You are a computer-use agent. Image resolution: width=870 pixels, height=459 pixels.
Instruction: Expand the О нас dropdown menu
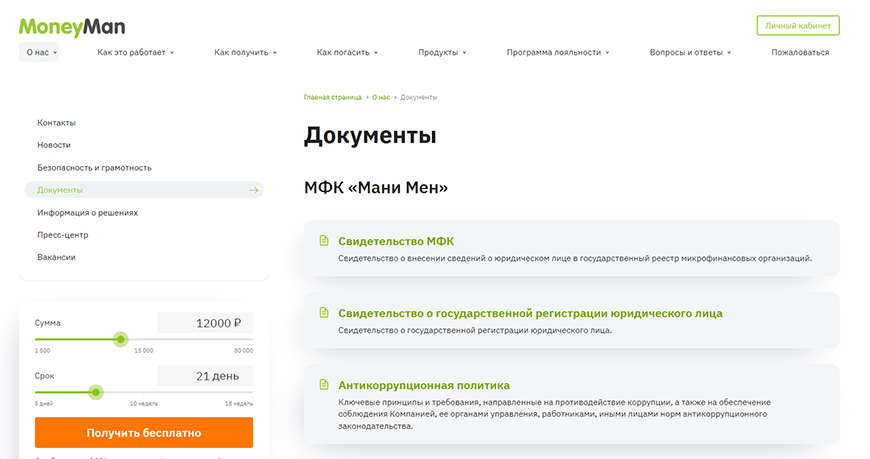(x=39, y=52)
